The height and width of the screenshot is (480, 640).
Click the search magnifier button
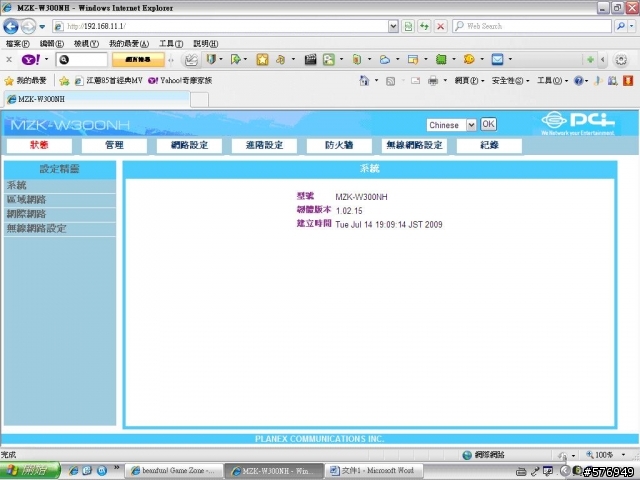click(621, 27)
